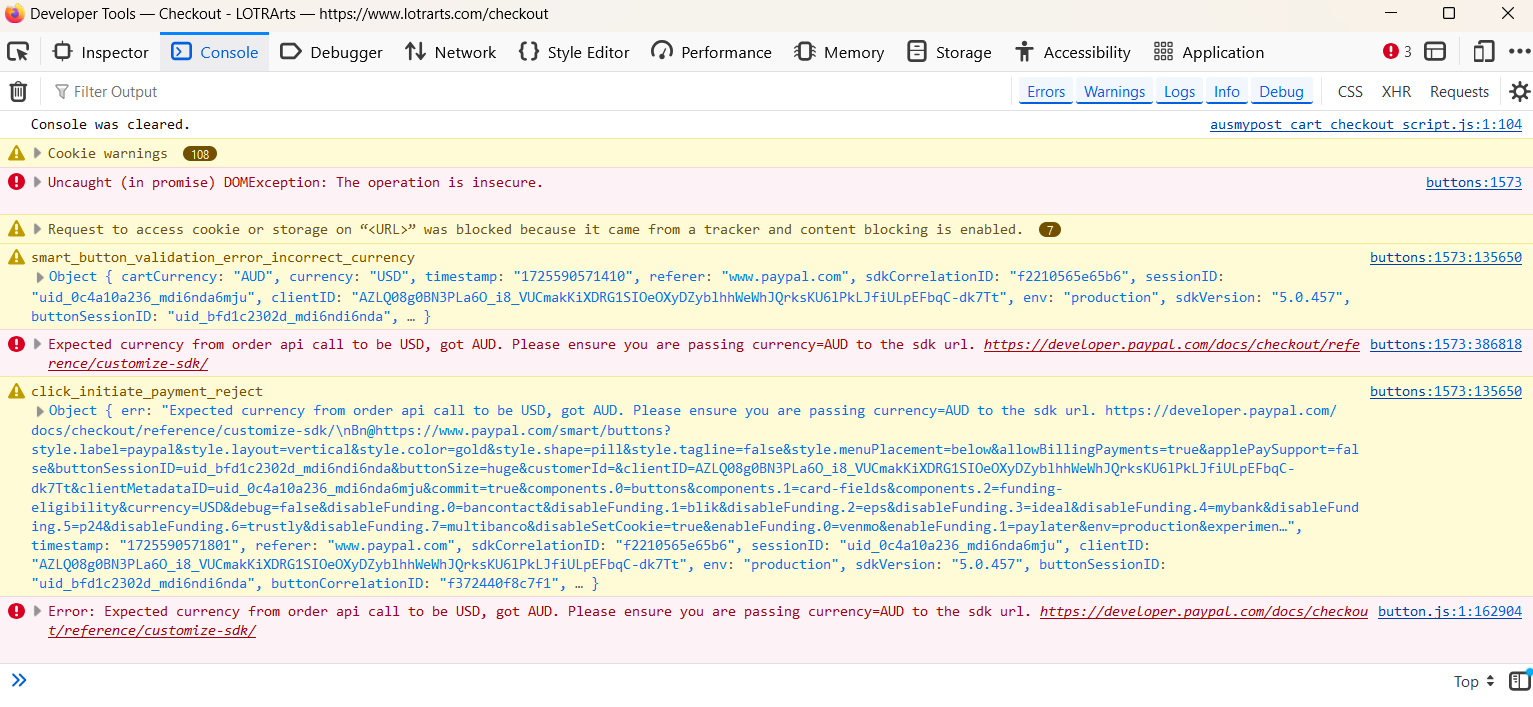The image size is (1533, 707).
Task: Expand the Uncaught DOMException error
Action: [x=37, y=182]
